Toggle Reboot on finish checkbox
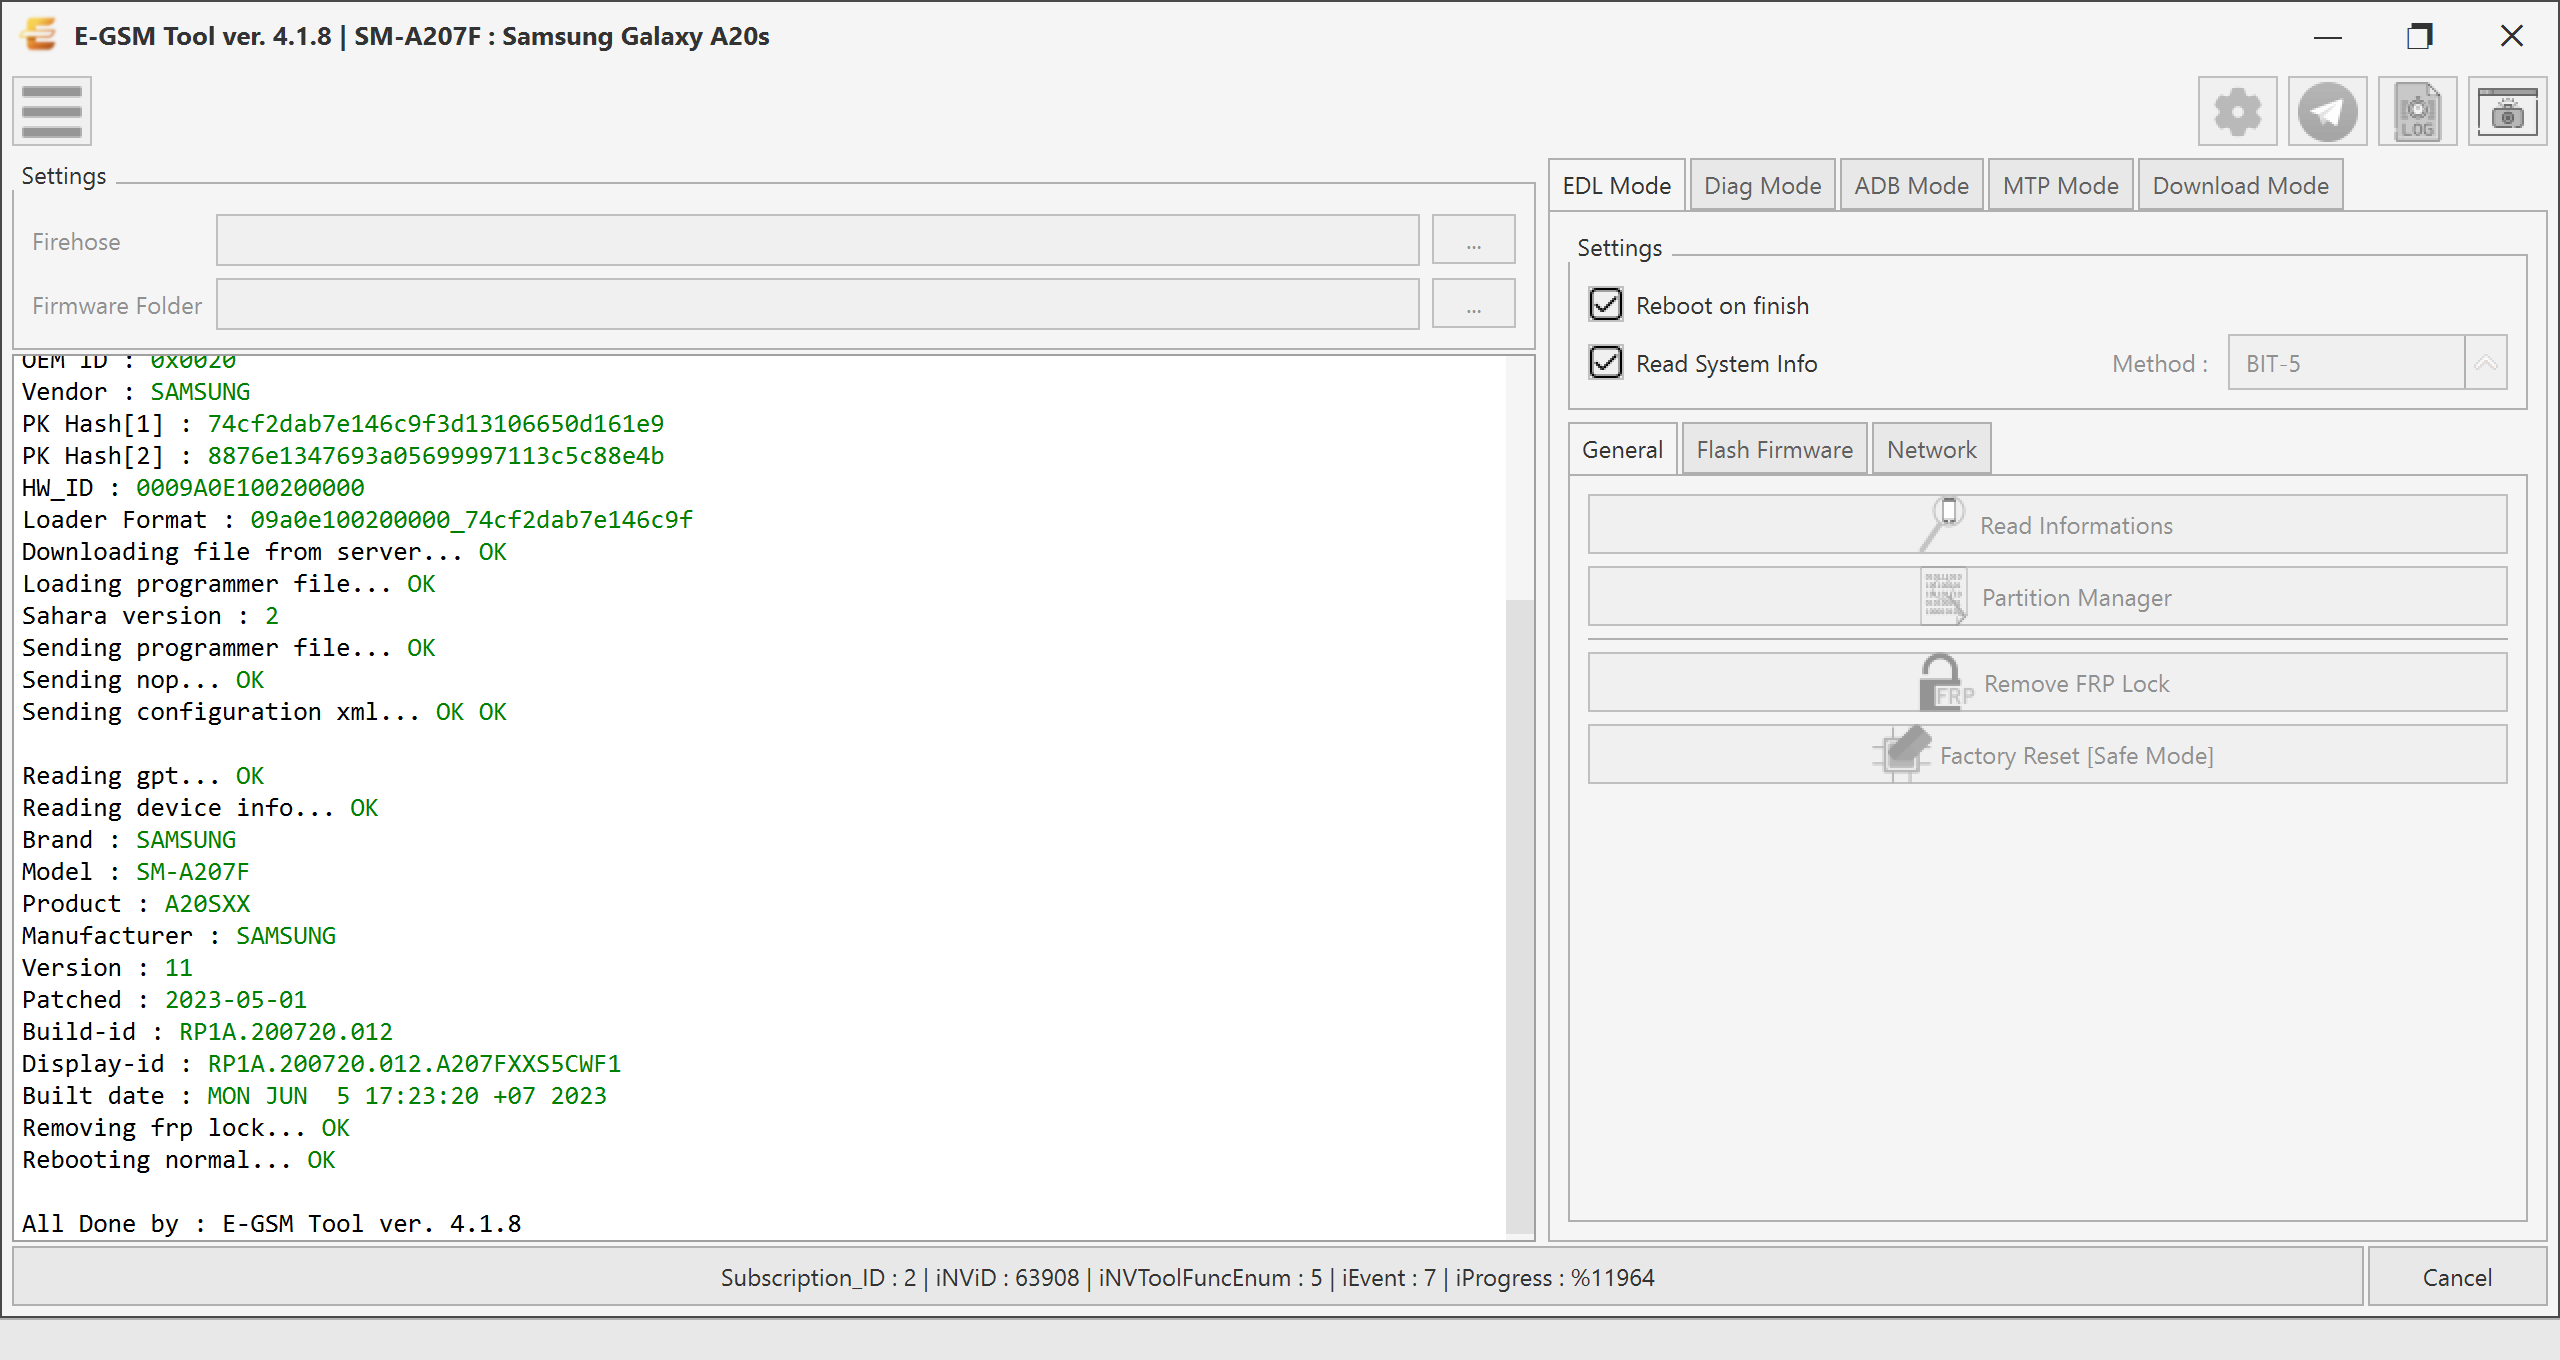Viewport: 2560px width, 1360px height. tap(1606, 304)
